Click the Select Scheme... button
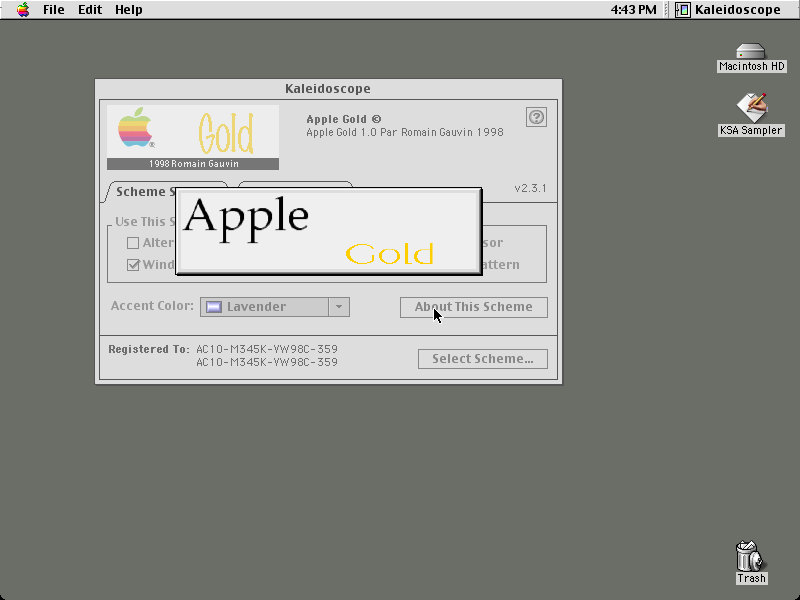 coord(483,359)
